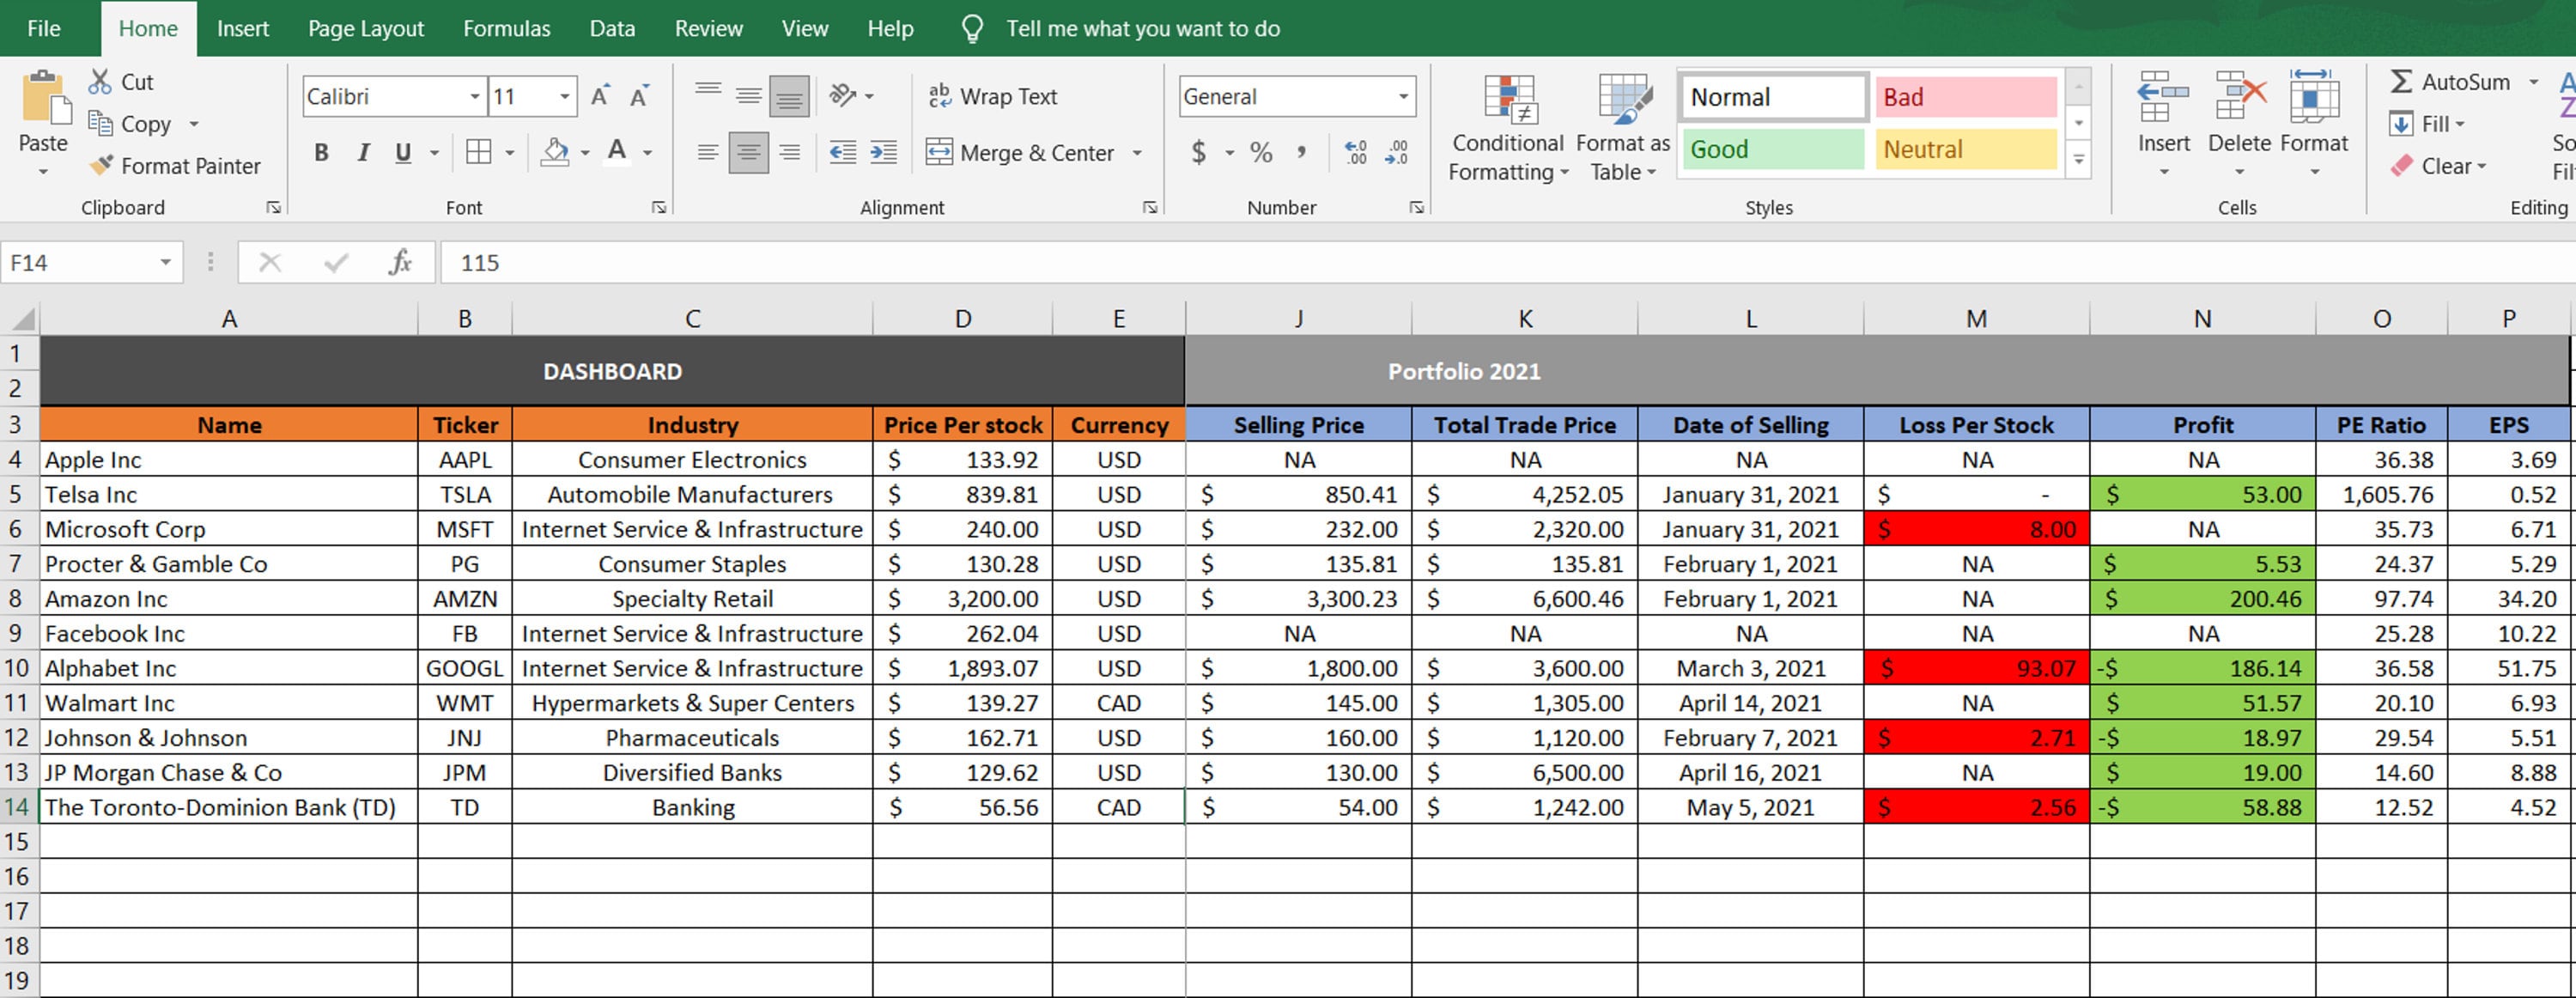Expand the Name Box dropdown arrow
Image resolution: width=2576 pixels, height=998 pixels.
coord(165,262)
